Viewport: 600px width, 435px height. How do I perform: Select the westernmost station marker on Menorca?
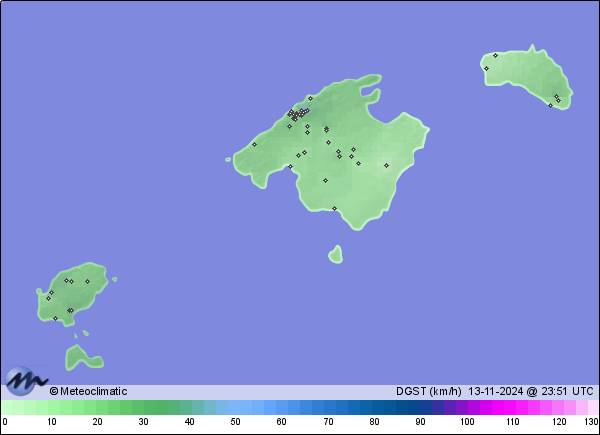tap(486, 69)
